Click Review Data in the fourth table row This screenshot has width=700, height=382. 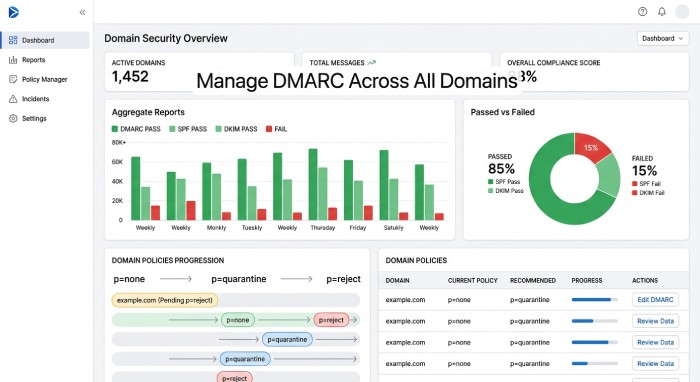click(655, 364)
